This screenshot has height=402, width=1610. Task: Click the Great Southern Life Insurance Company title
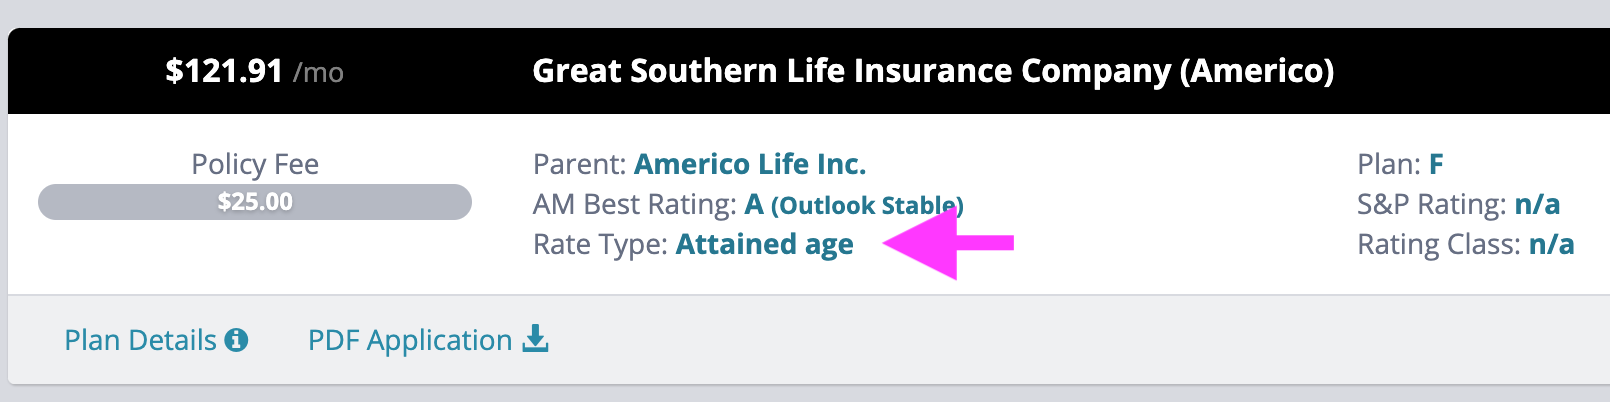click(933, 71)
